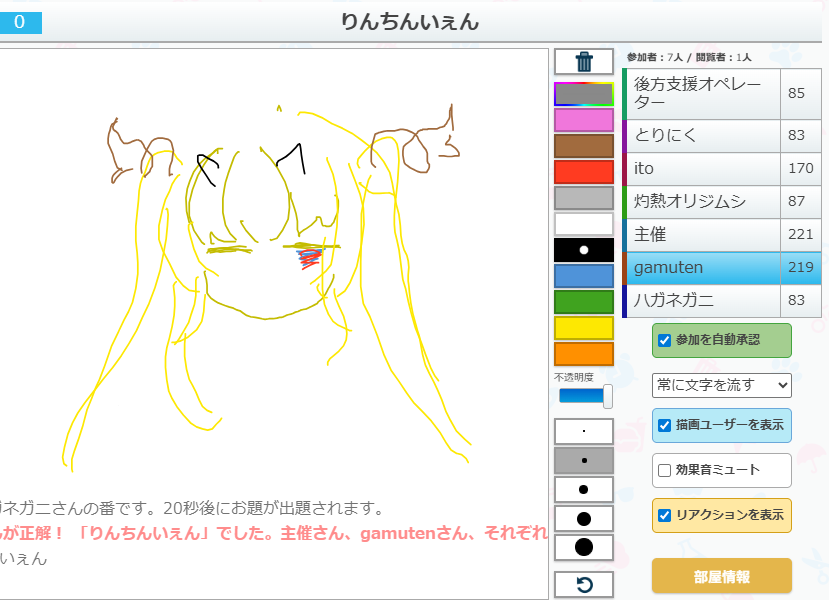This screenshot has width=829, height=600.
Task: Pick the pink color swatch
Action: (x=583, y=120)
